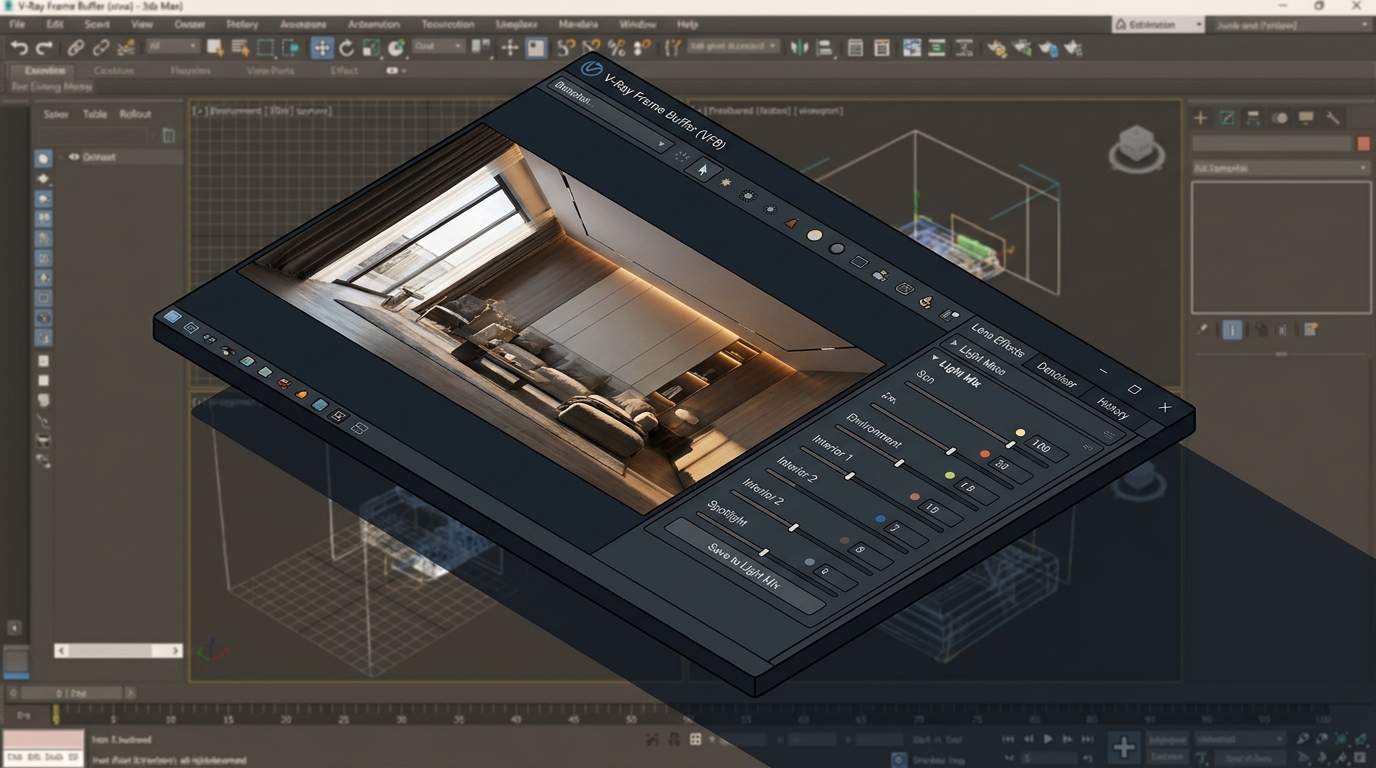Choose the rectangular selection region icon
The image size is (1376, 768).
point(266,47)
